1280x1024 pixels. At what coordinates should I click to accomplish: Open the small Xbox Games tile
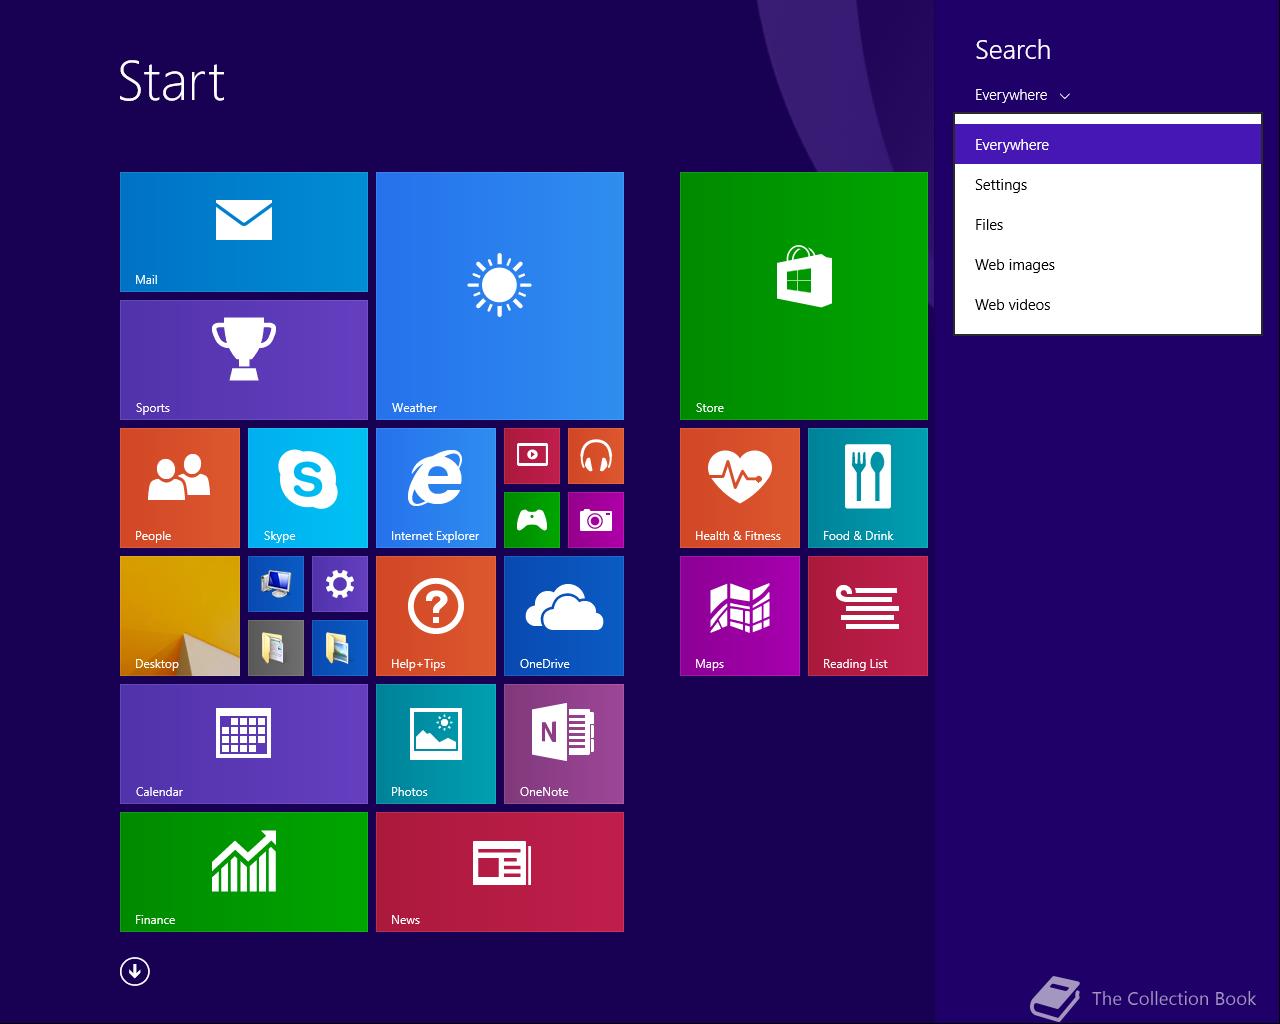pos(532,520)
